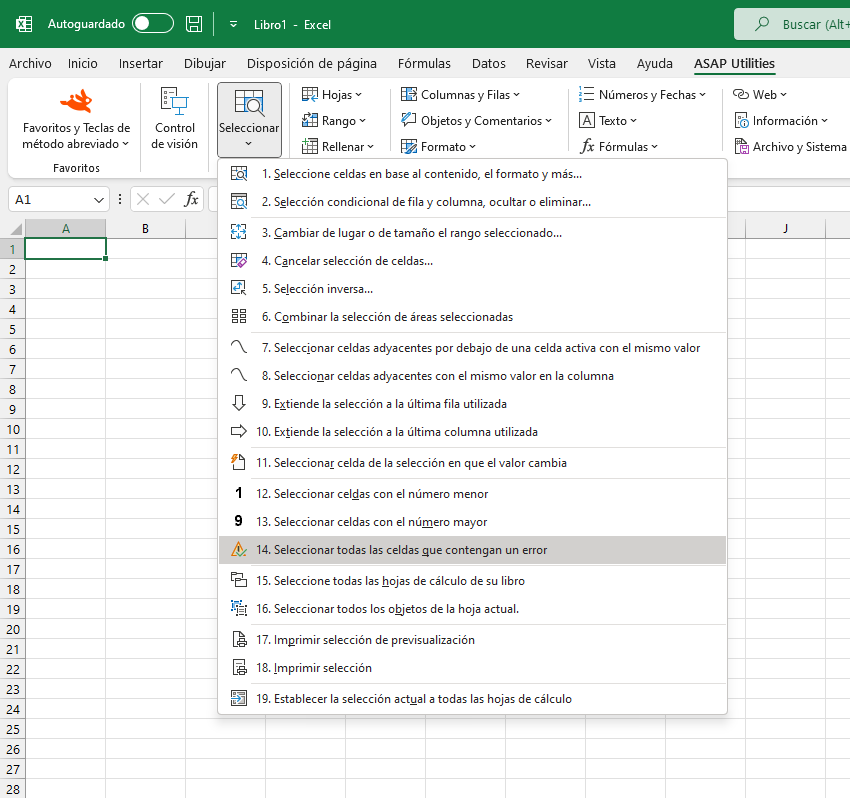Open the Web dropdown
Viewport: 850px width, 798px height.
(x=759, y=95)
